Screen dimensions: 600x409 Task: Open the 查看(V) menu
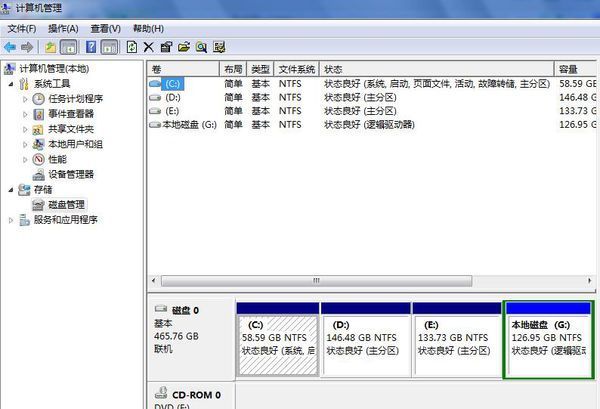point(106,29)
